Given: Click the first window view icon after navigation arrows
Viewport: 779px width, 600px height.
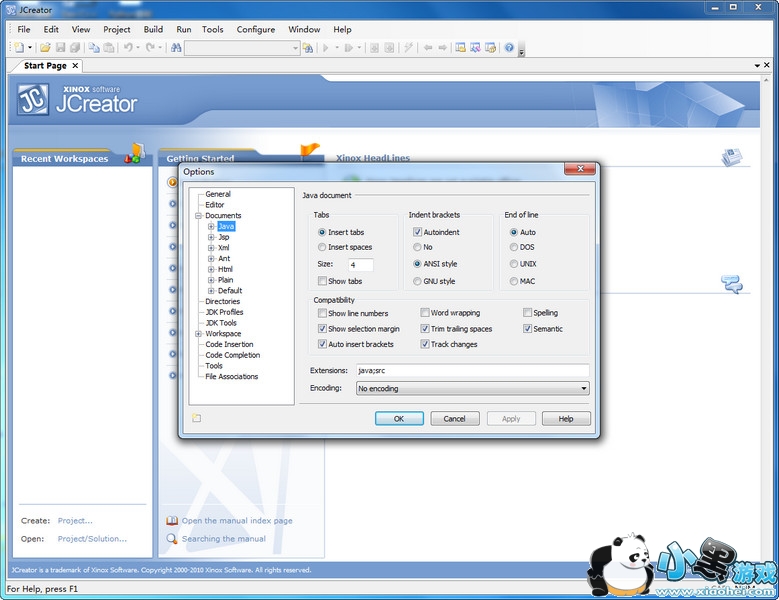Looking at the screenshot, I should [x=461, y=48].
